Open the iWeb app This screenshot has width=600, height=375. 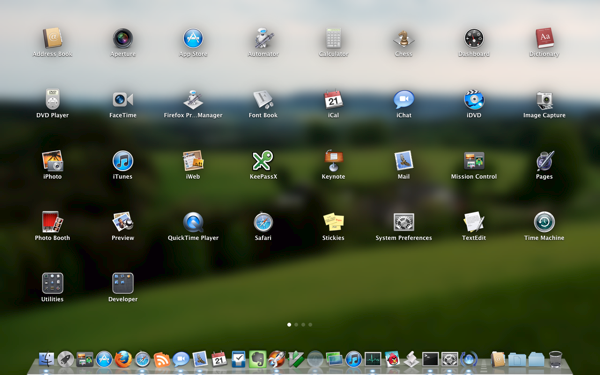pyautogui.click(x=193, y=161)
